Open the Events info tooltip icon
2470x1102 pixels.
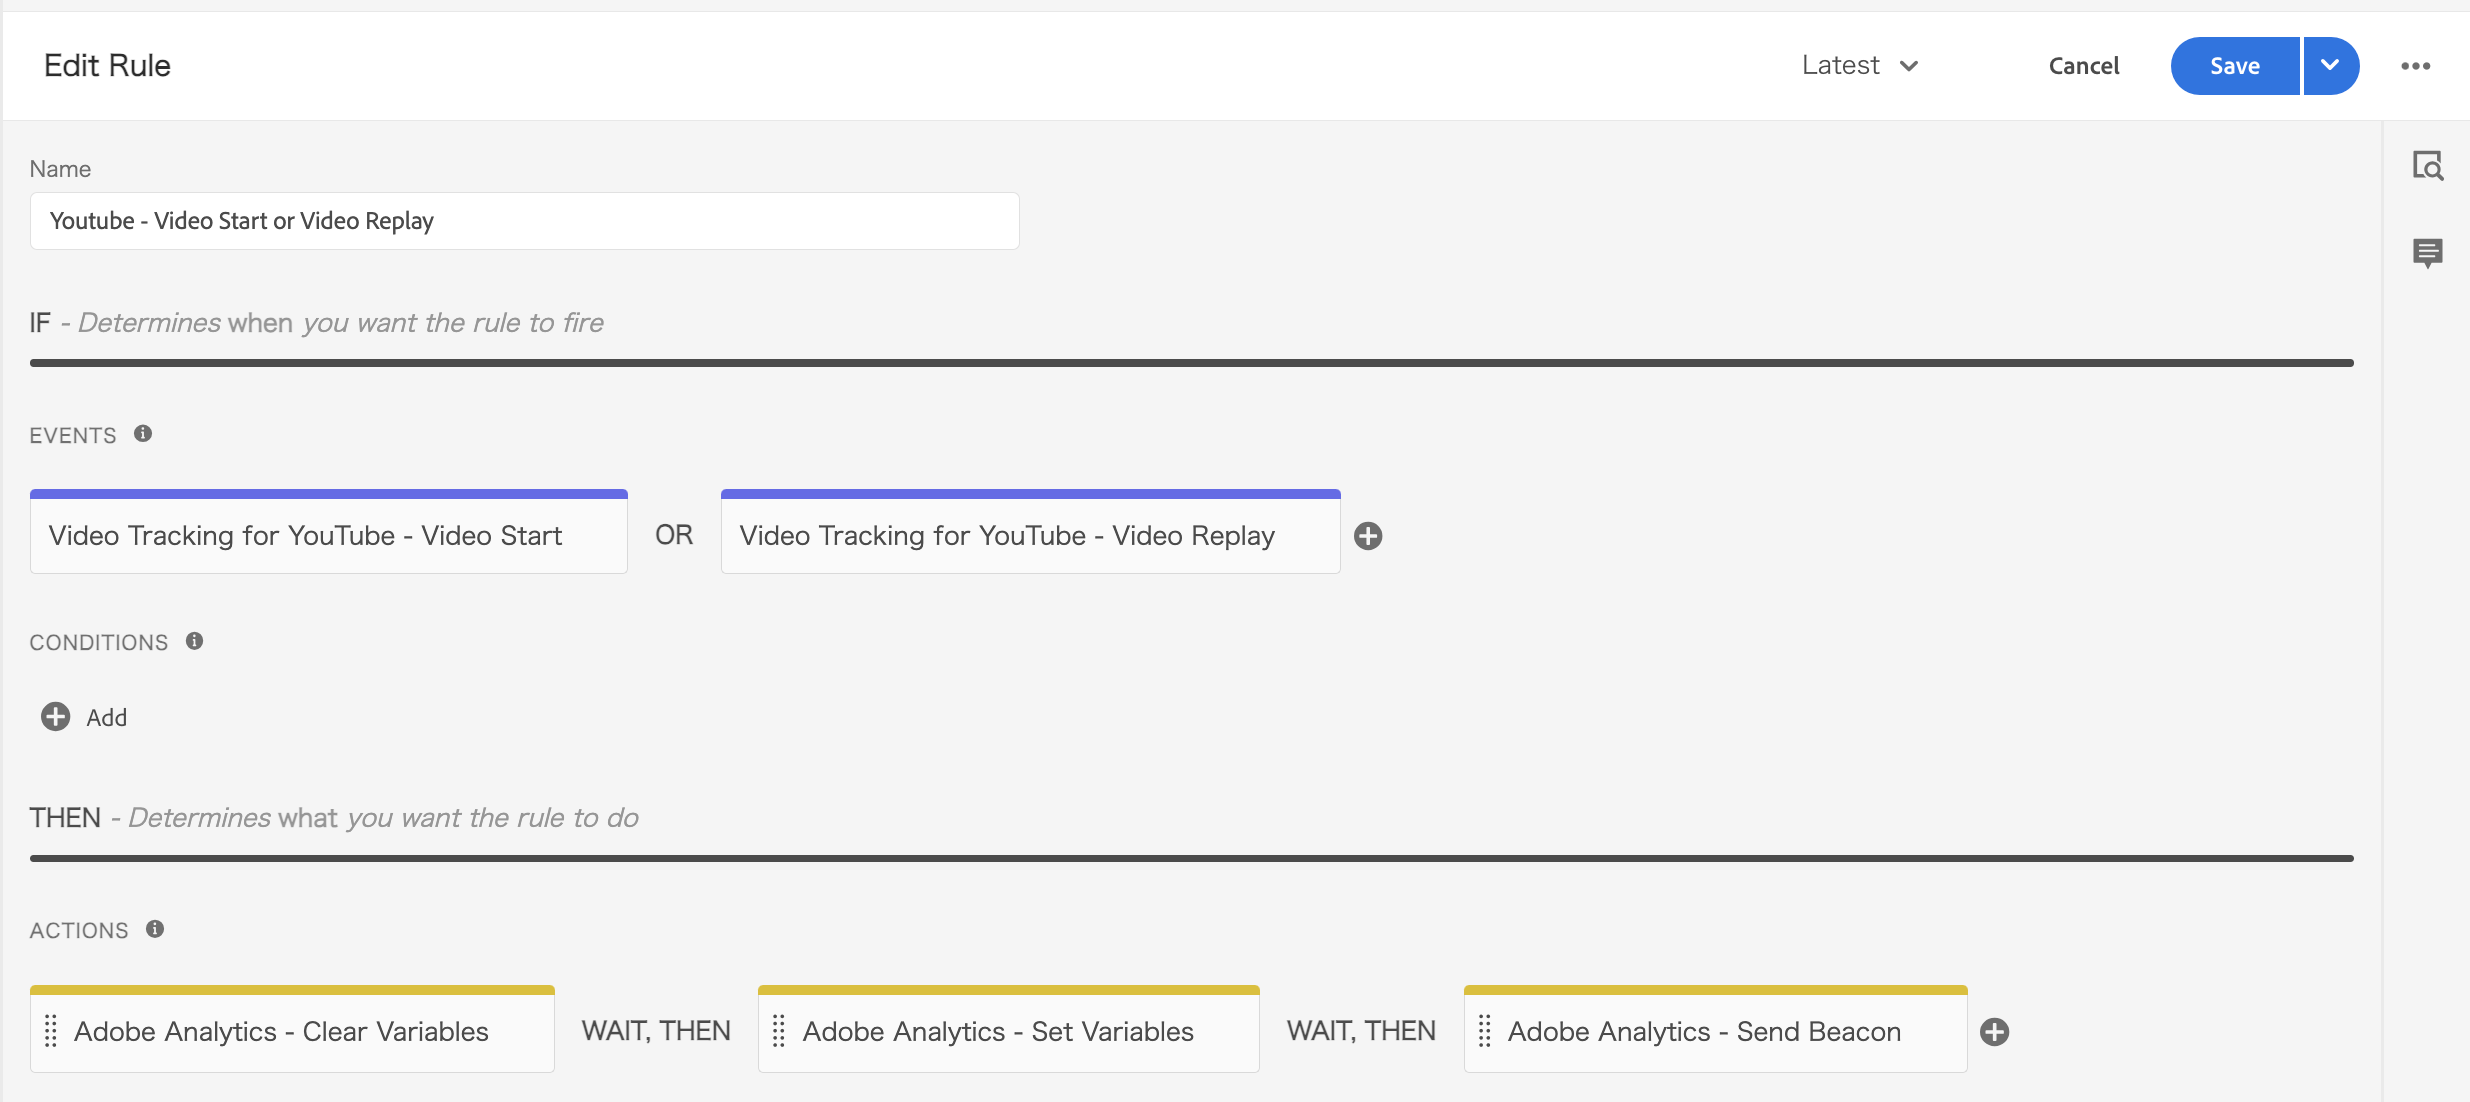[143, 434]
